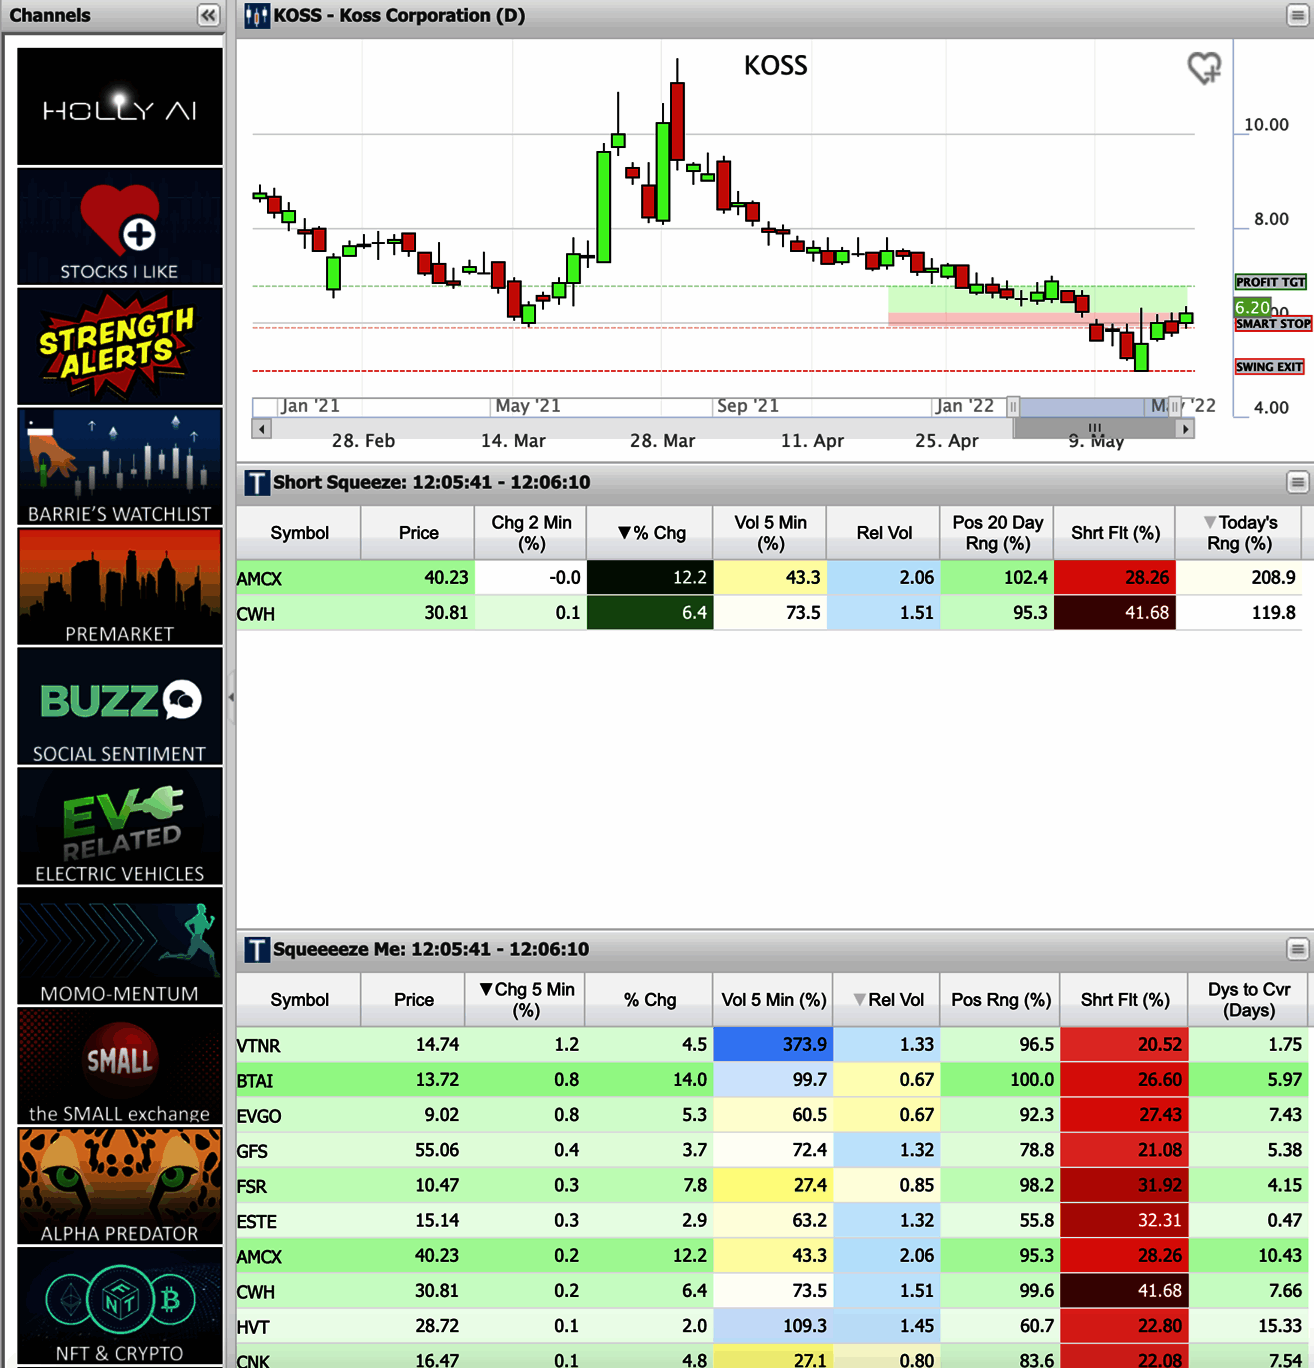1314x1368 pixels.
Task: Select the Premarket channel icon
Action: tap(119, 586)
